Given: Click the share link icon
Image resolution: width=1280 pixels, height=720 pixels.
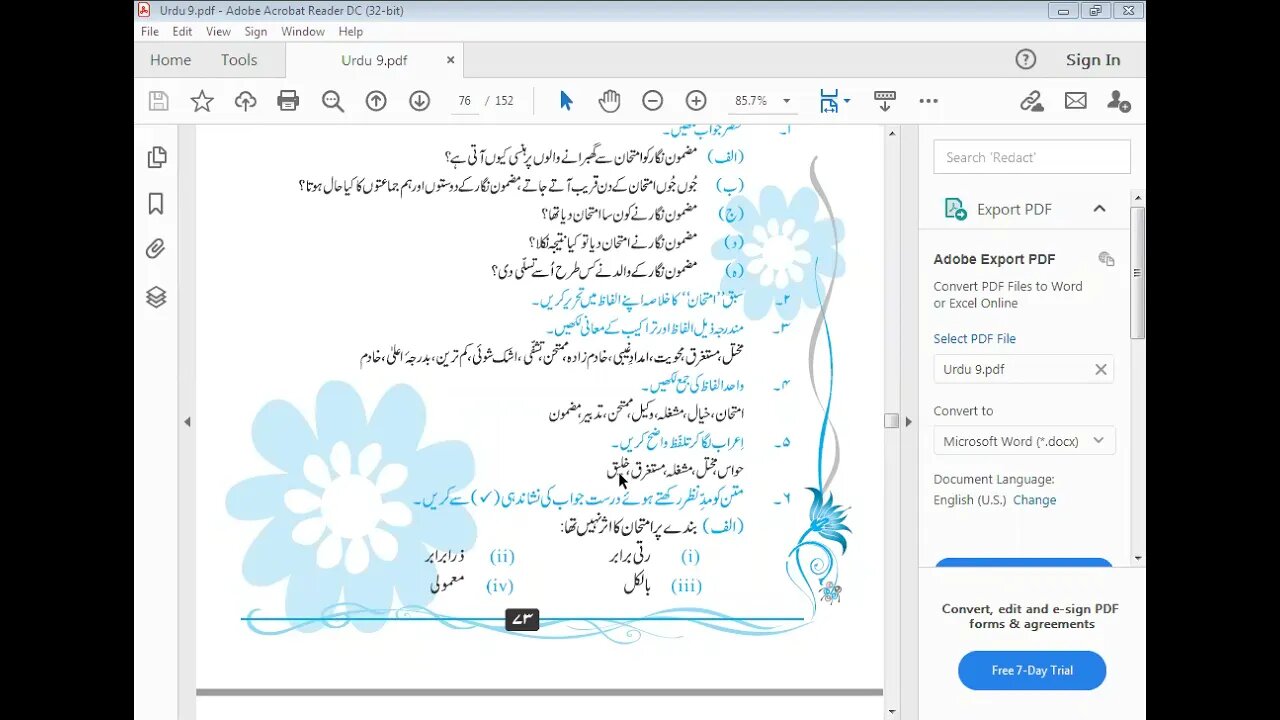Looking at the screenshot, I should 1032,101.
